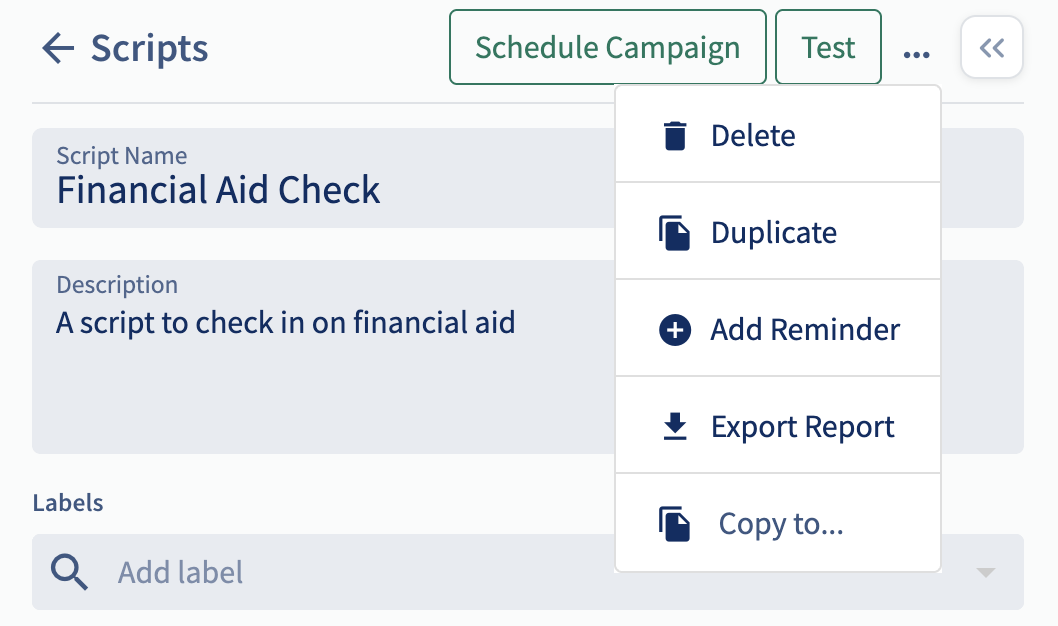Choose Export Report from the menu
The image size is (1058, 626).
click(x=778, y=426)
